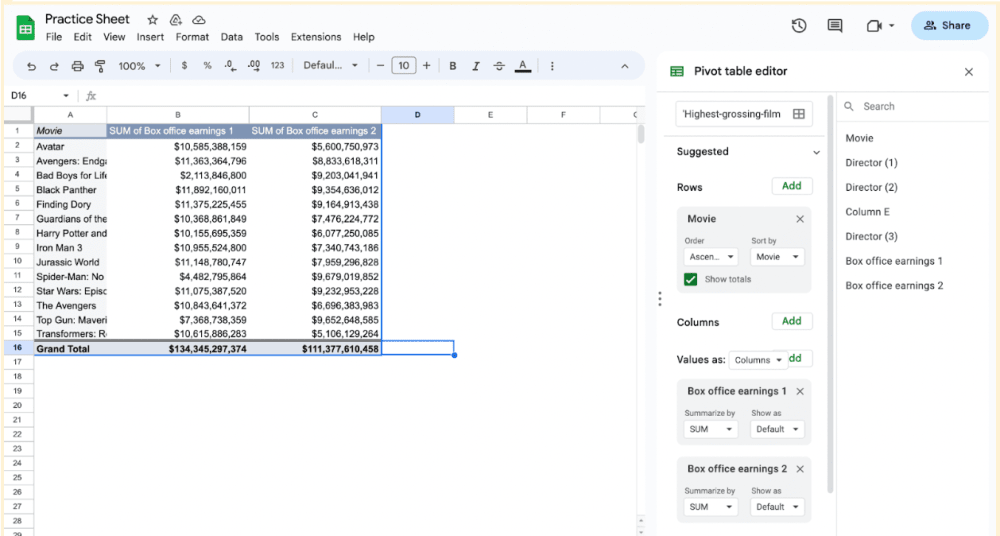Decrease decimal places
Screen dimensions: 1000x536
coord(230,65)
